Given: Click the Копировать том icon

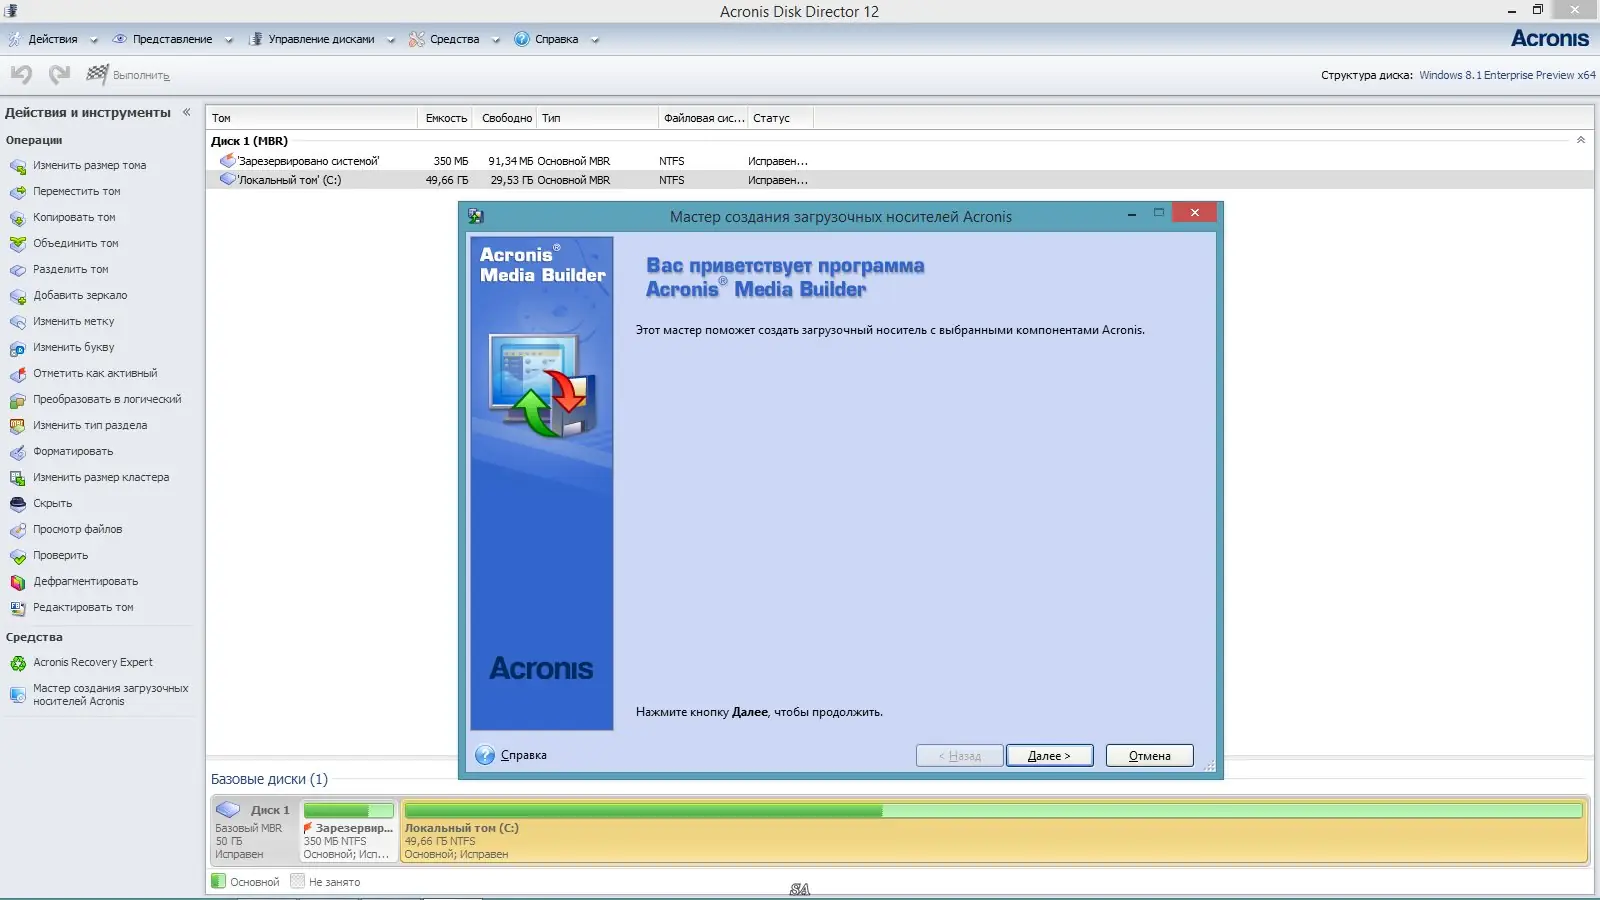Looking at the screenshot, I should point(18,218).
